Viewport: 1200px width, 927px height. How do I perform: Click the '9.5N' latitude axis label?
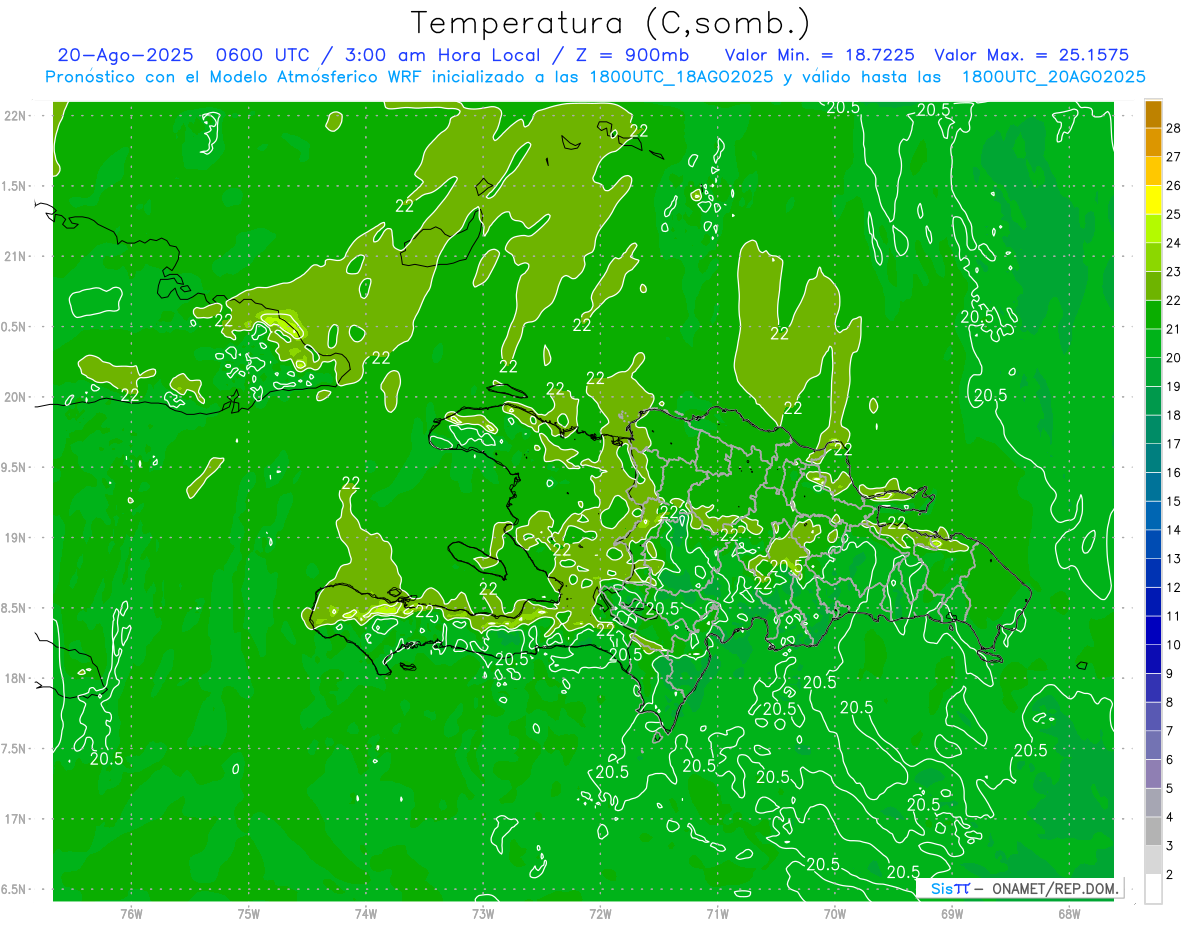click(15, 467)
